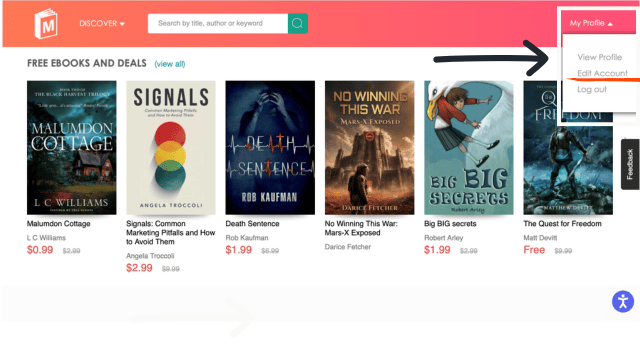Click author name Rob Kaufman
This screenshot has height=360, width=640.
[x=247, y=238]
